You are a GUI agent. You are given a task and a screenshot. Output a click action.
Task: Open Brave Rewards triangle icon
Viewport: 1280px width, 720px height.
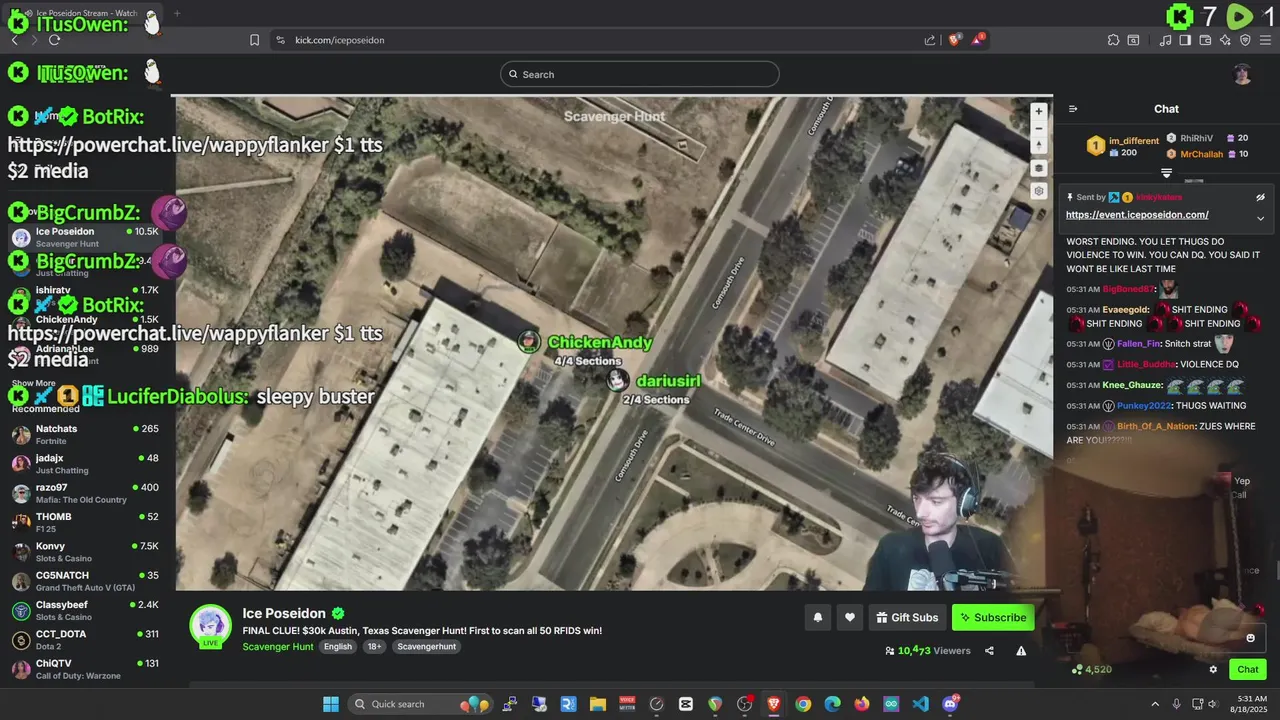coord(977,40)
